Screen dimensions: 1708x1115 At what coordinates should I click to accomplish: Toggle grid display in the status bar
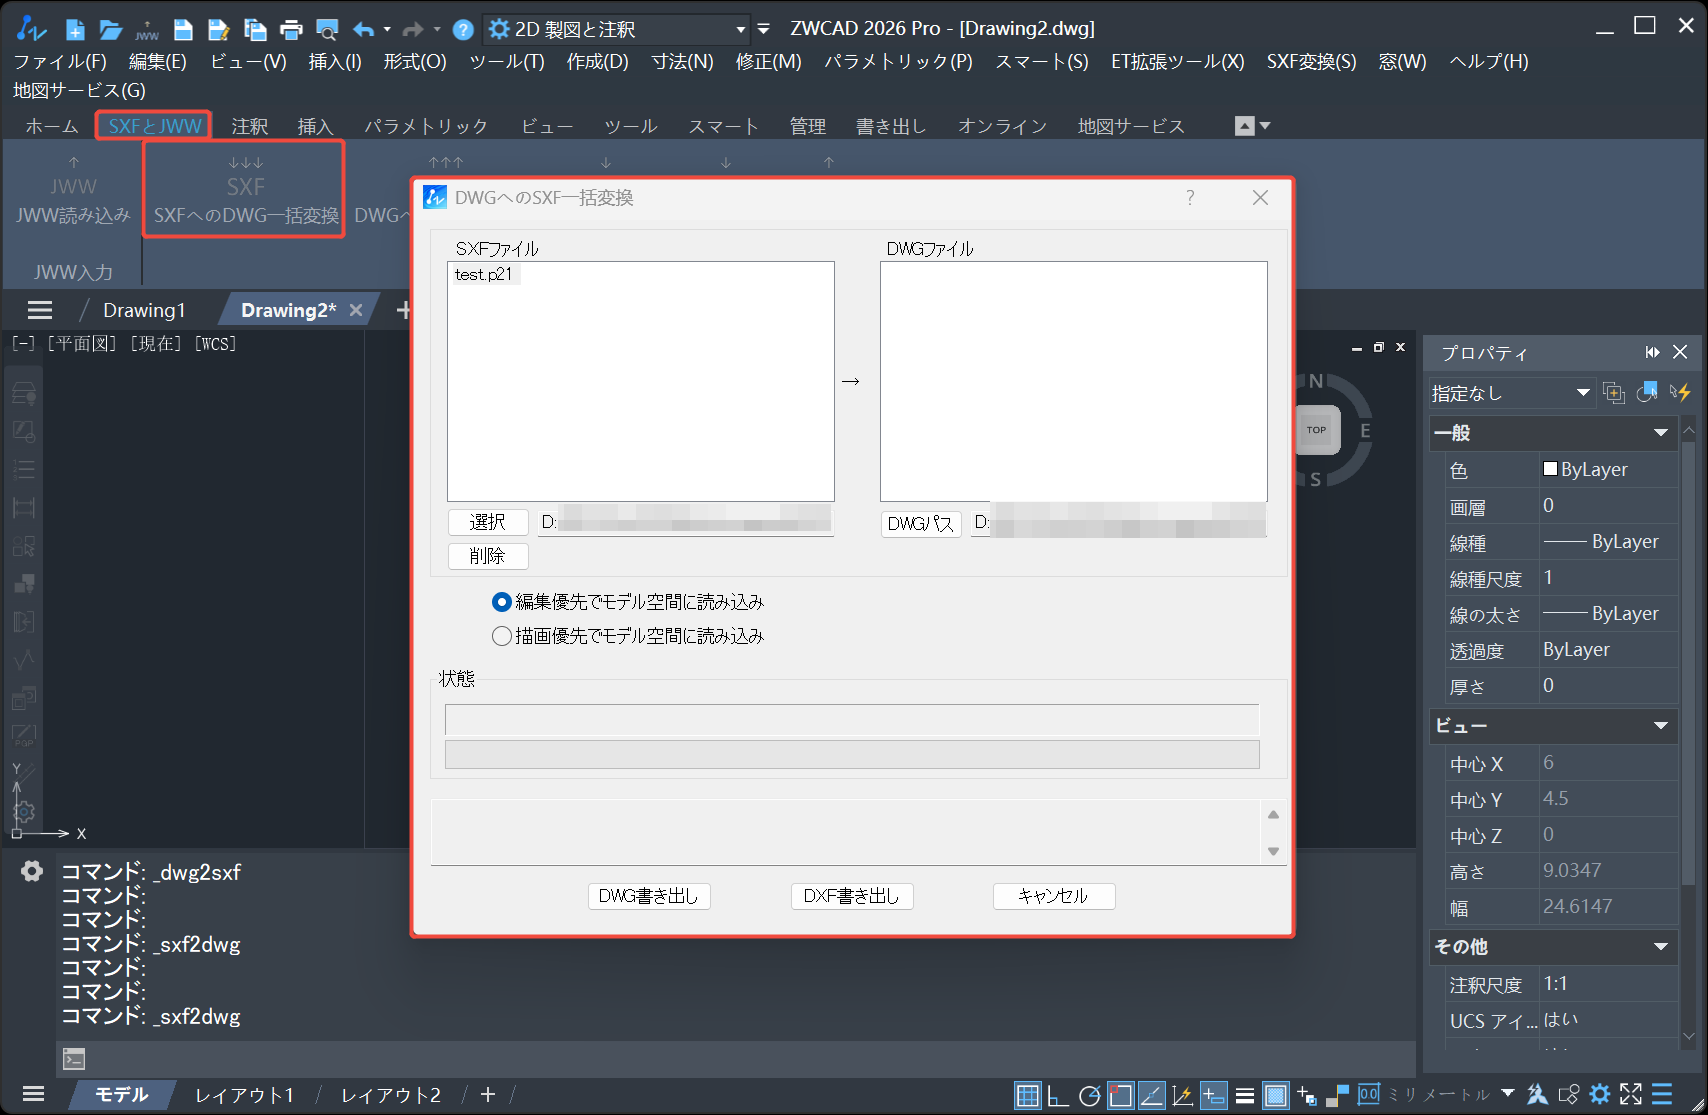click(1028, 1094)
